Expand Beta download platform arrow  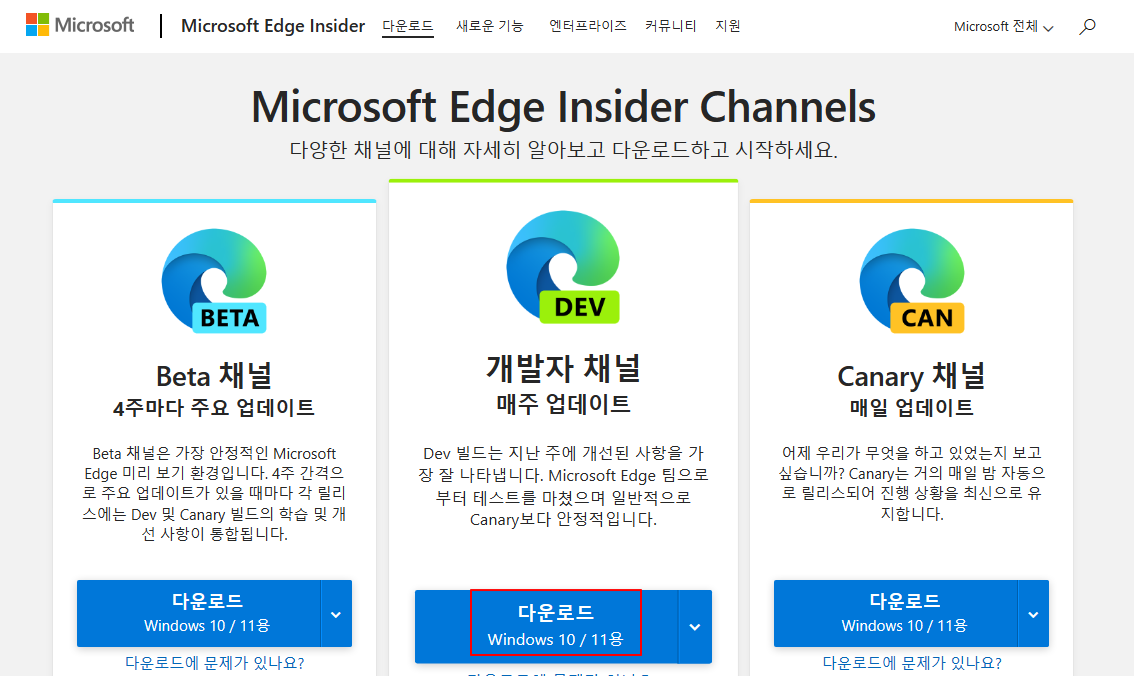point(336,614)
